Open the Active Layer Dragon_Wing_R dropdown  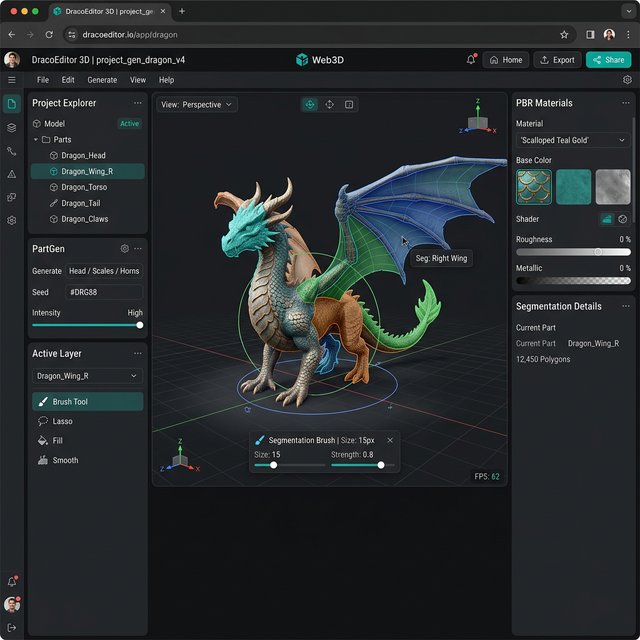pos(88,376)
